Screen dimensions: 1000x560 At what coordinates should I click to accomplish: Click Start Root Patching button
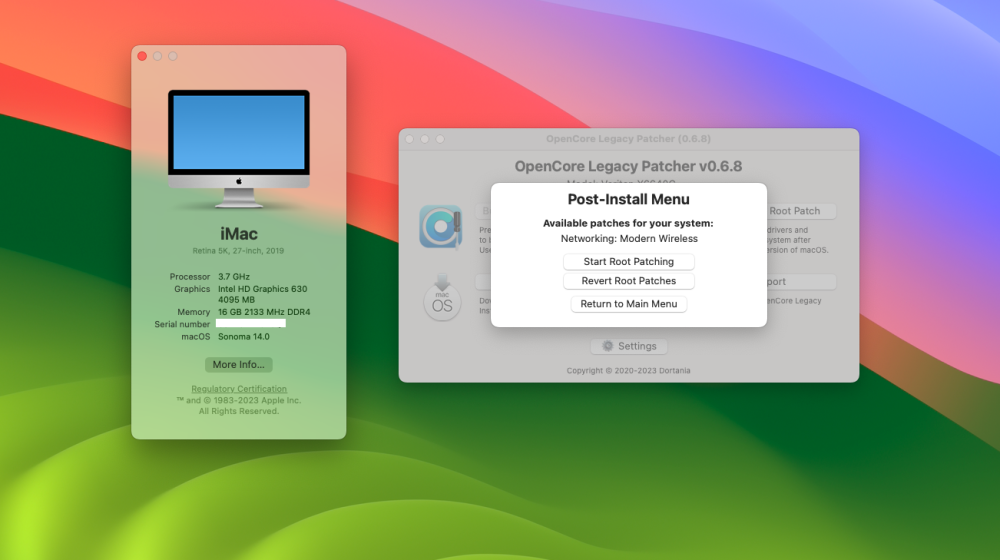point(628,262)
